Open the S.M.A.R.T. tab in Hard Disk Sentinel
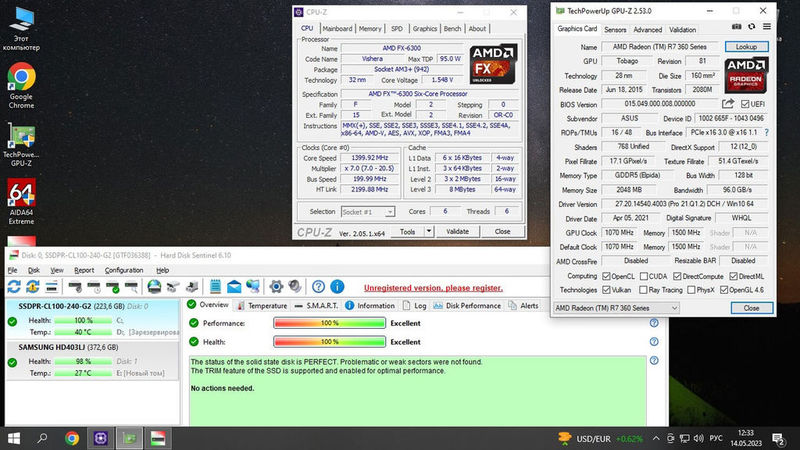The height and width of the screenshot is (450, 800). pyautogui.click(x=316, y=306)
